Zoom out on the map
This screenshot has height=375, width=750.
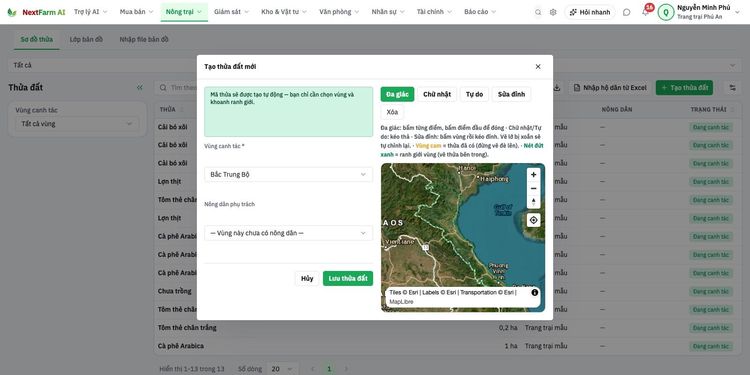pos(534,188)
